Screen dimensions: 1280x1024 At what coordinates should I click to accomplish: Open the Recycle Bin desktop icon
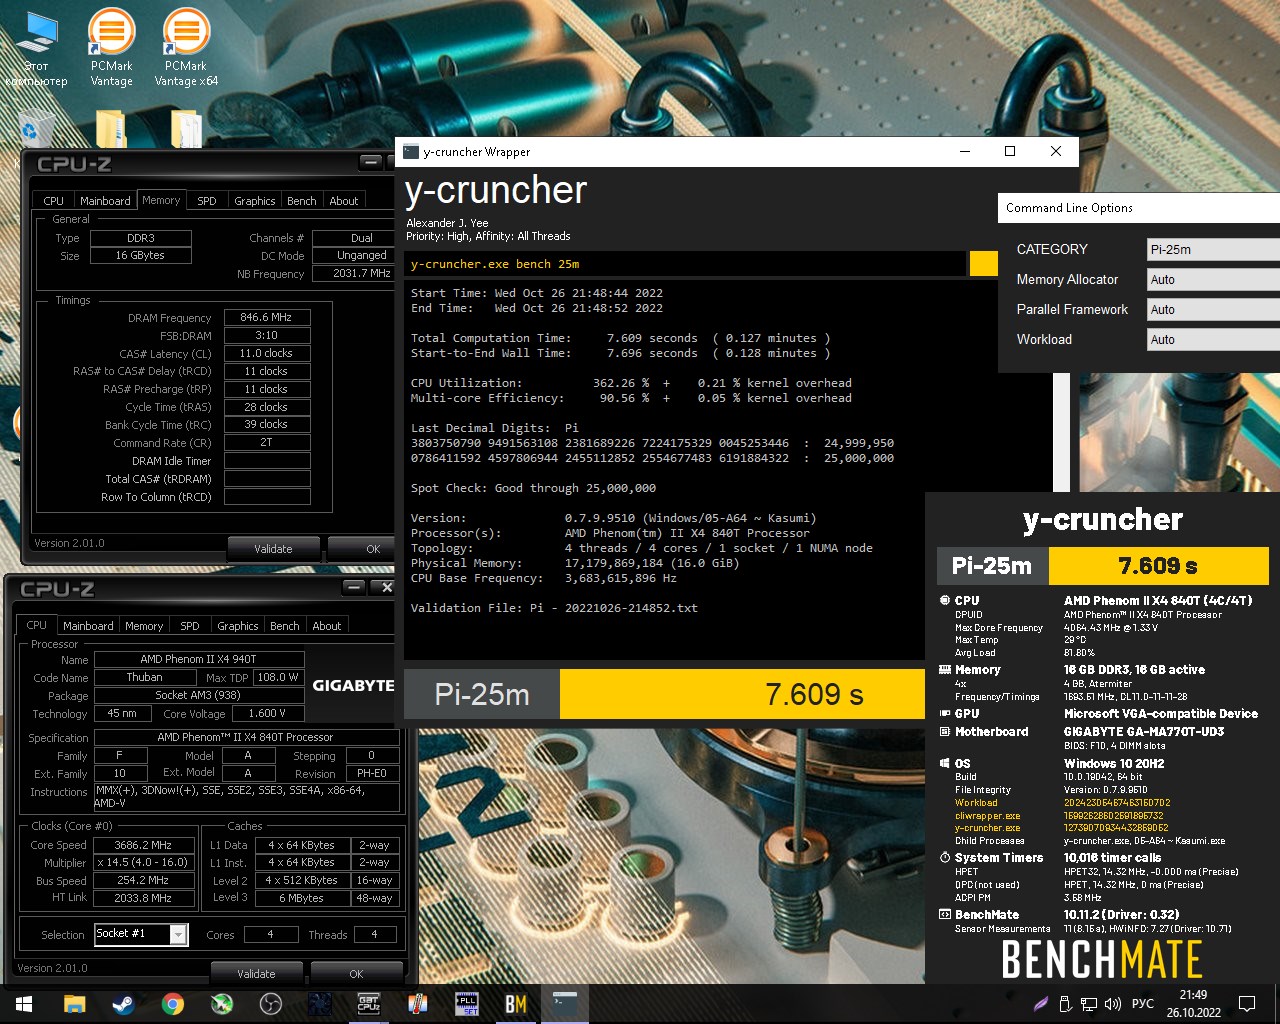click(37, 128)
